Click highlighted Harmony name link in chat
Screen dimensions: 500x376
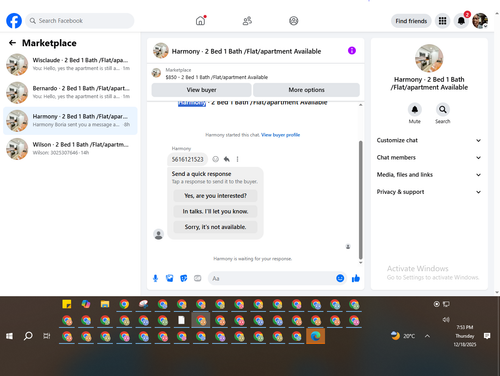pyautogui.click(x=192, y=103)
